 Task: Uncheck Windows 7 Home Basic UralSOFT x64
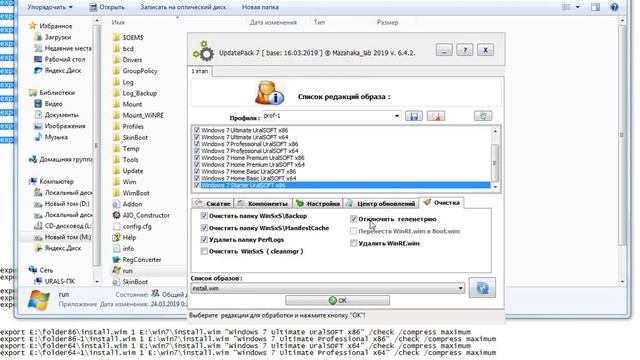coord(197,178)
